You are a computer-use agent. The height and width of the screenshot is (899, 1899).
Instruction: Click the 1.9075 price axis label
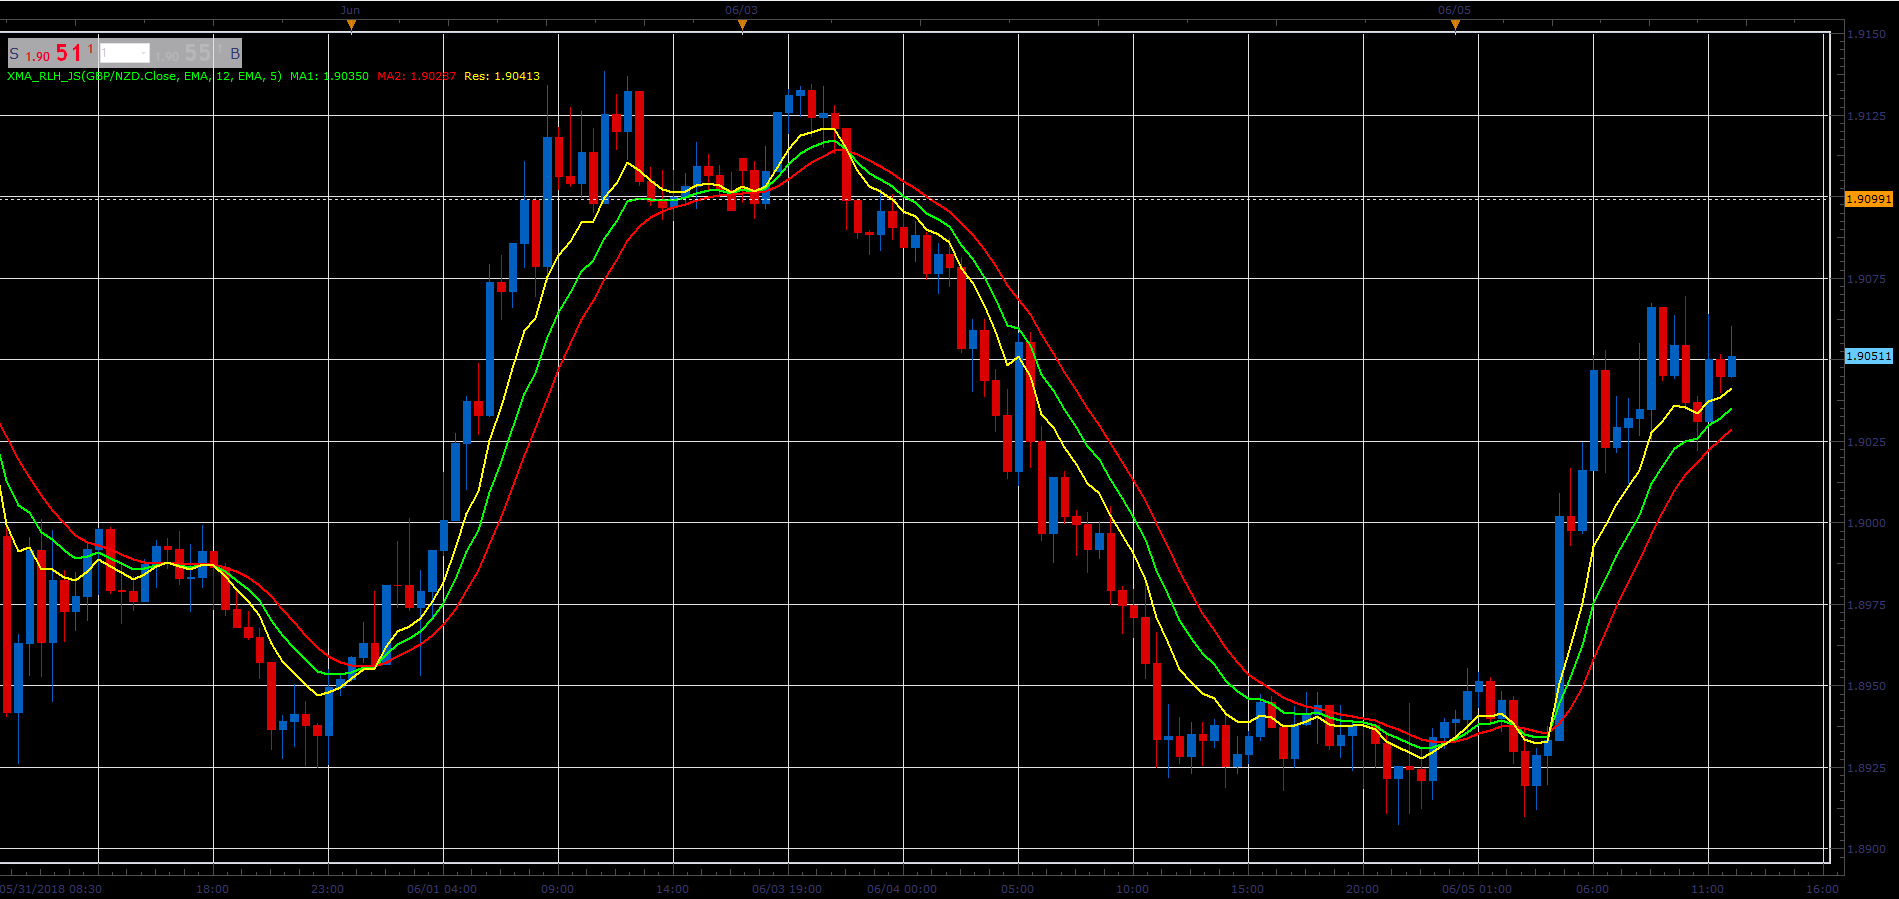[x=1866, y=279]
